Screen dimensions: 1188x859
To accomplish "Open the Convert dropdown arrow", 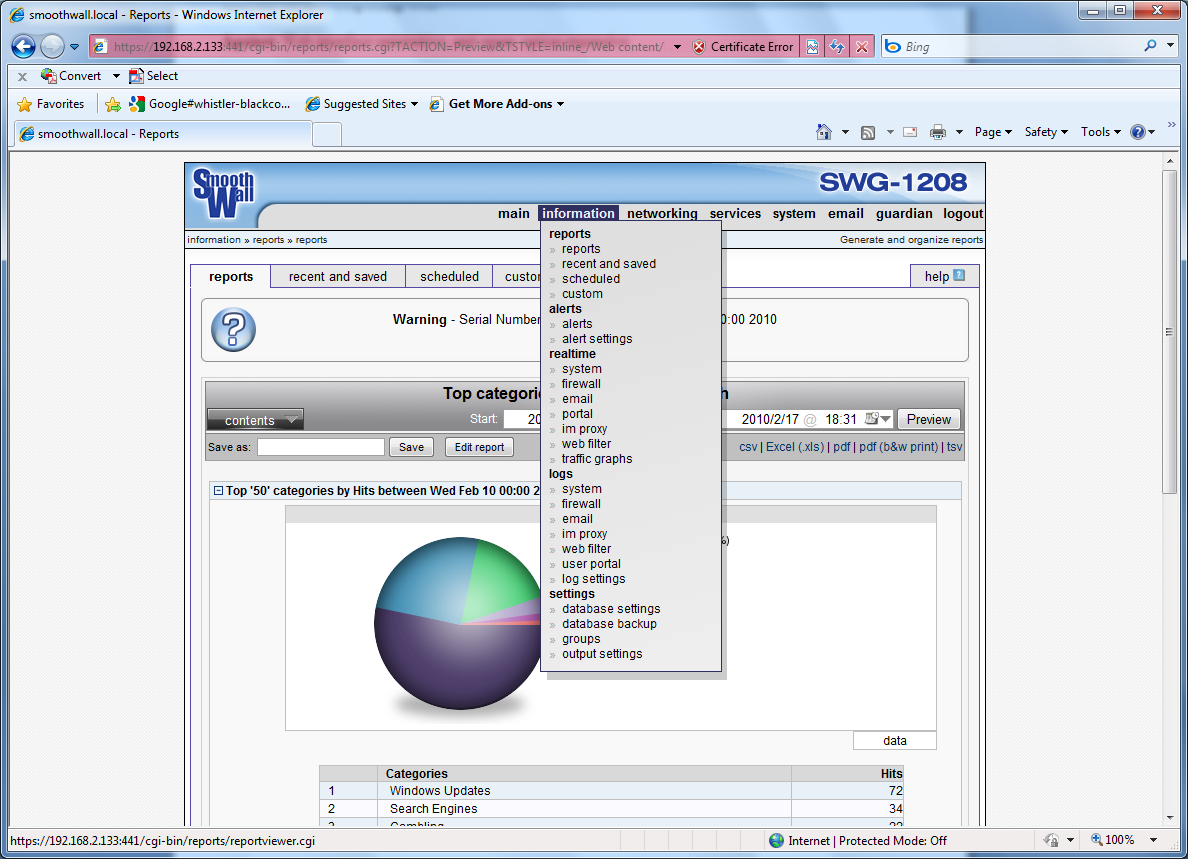I will click(116, 76).
